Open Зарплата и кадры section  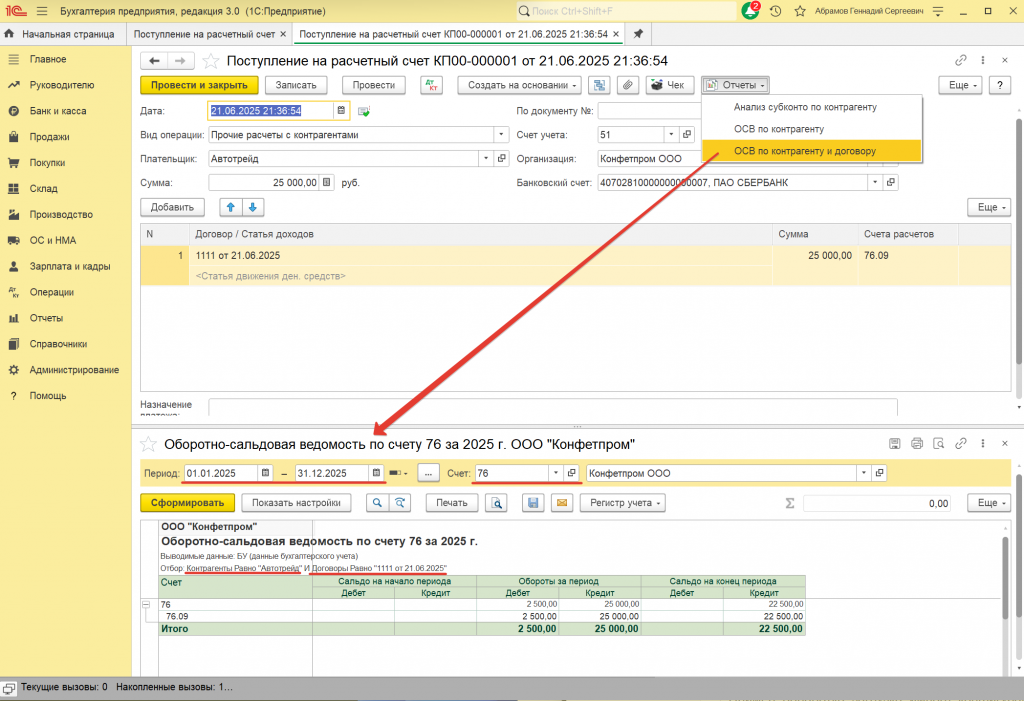[x=69, y=267]
